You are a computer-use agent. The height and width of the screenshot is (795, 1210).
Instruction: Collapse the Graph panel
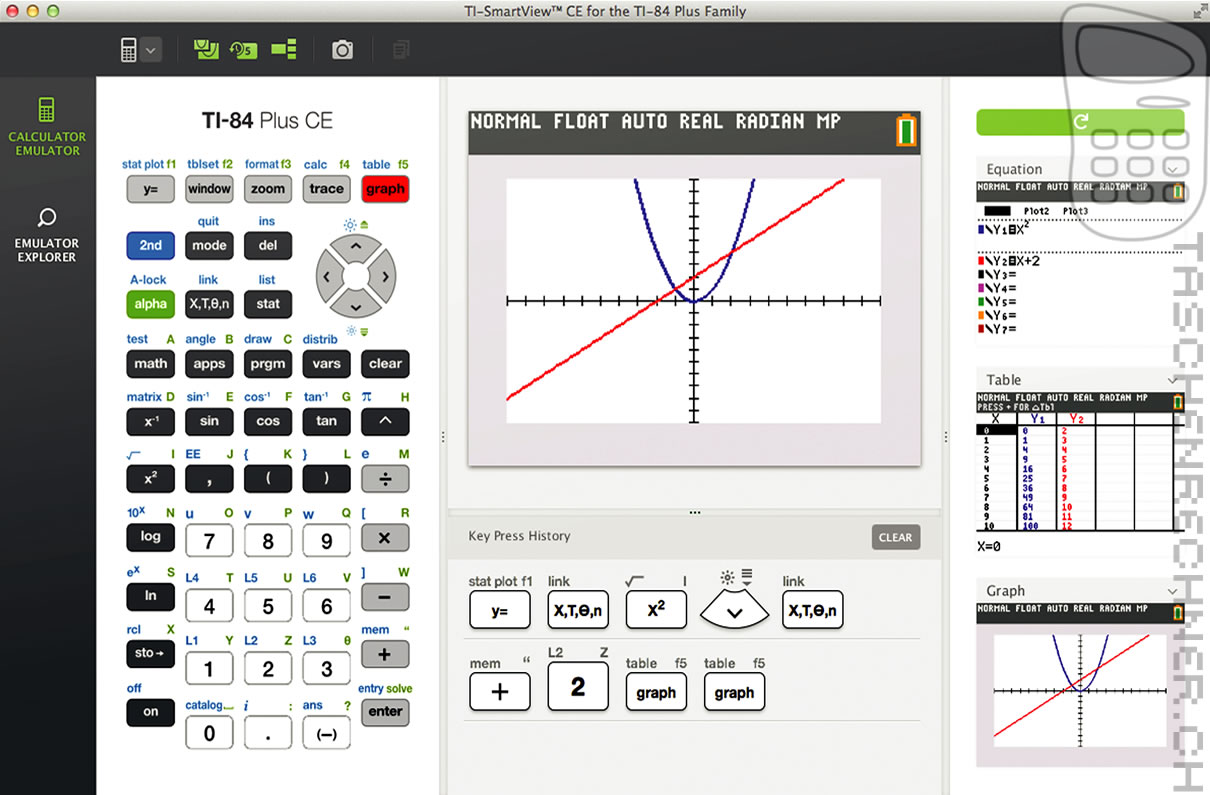pyautogui.click(x=1174, y=591)
